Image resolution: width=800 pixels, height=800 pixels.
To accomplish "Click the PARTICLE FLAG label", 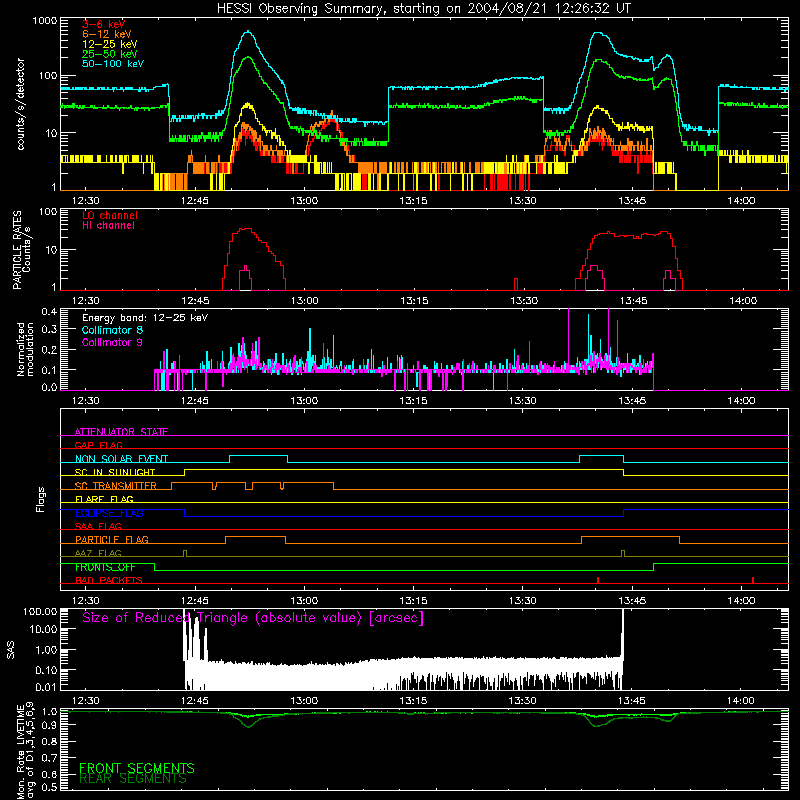I will [112, 540].
